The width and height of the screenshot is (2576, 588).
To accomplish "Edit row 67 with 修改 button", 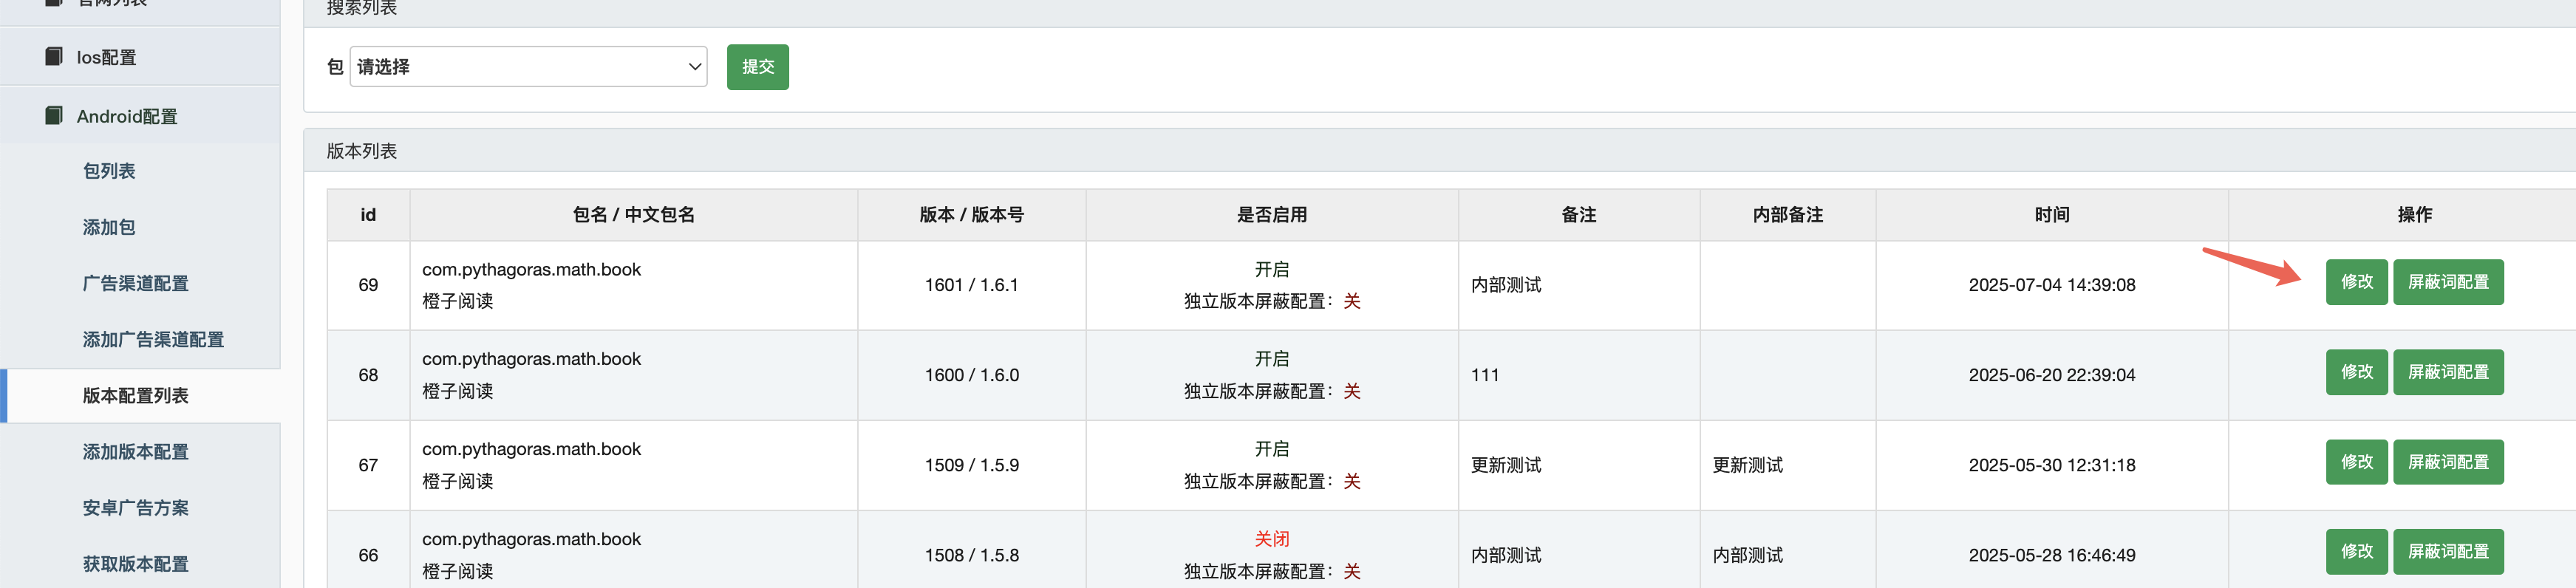I will pyautogui.click(x=2356, y=462).
